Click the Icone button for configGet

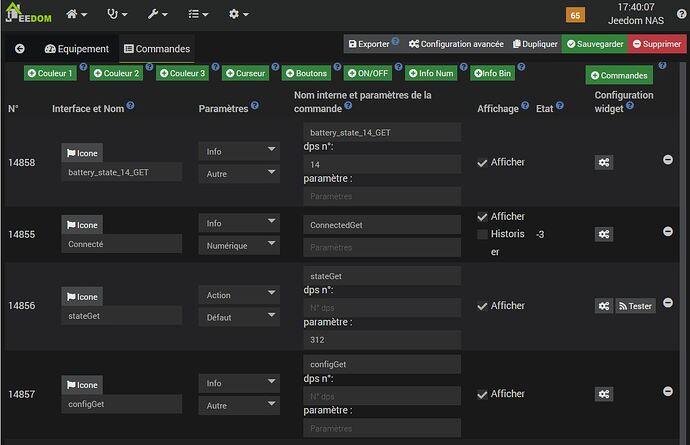tap(82, 385)
